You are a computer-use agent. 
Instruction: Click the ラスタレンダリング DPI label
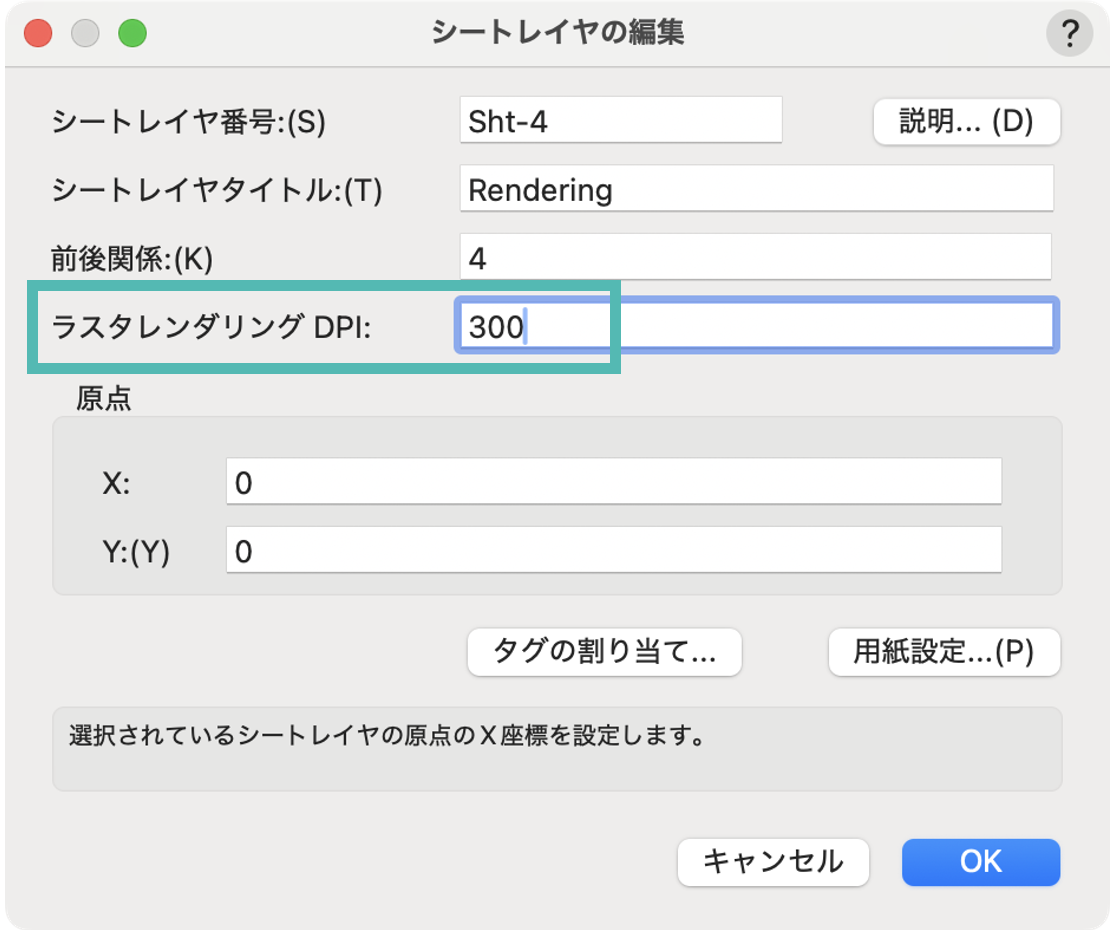(211, 327)
